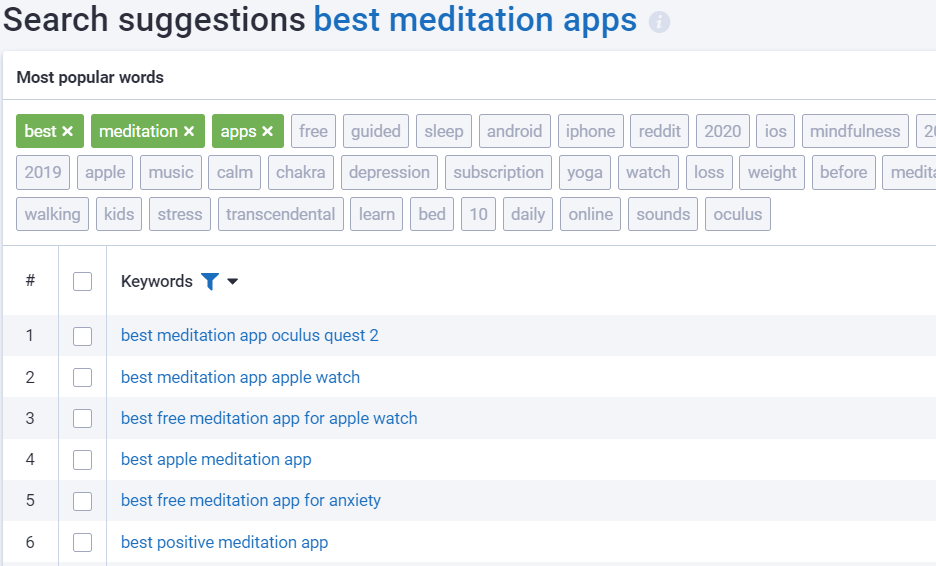
Task: Remove the 'apps' word filter tag
Action: click(x=267, y=131)
